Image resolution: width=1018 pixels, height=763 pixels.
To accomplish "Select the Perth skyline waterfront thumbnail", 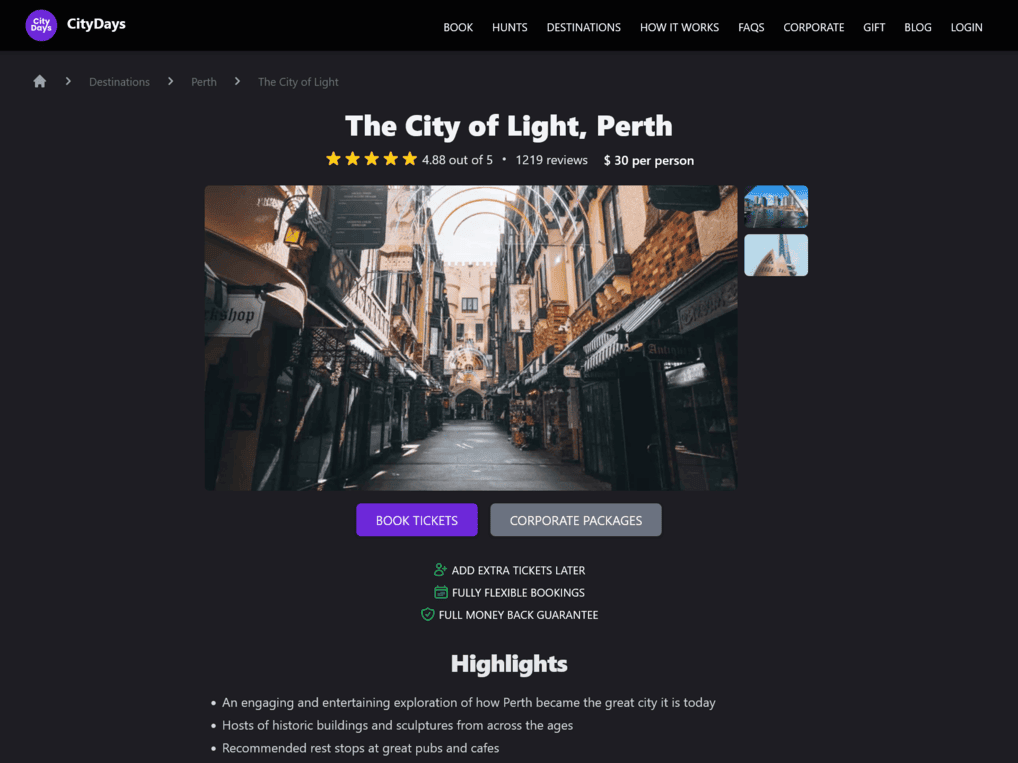I will coord(776,206).
